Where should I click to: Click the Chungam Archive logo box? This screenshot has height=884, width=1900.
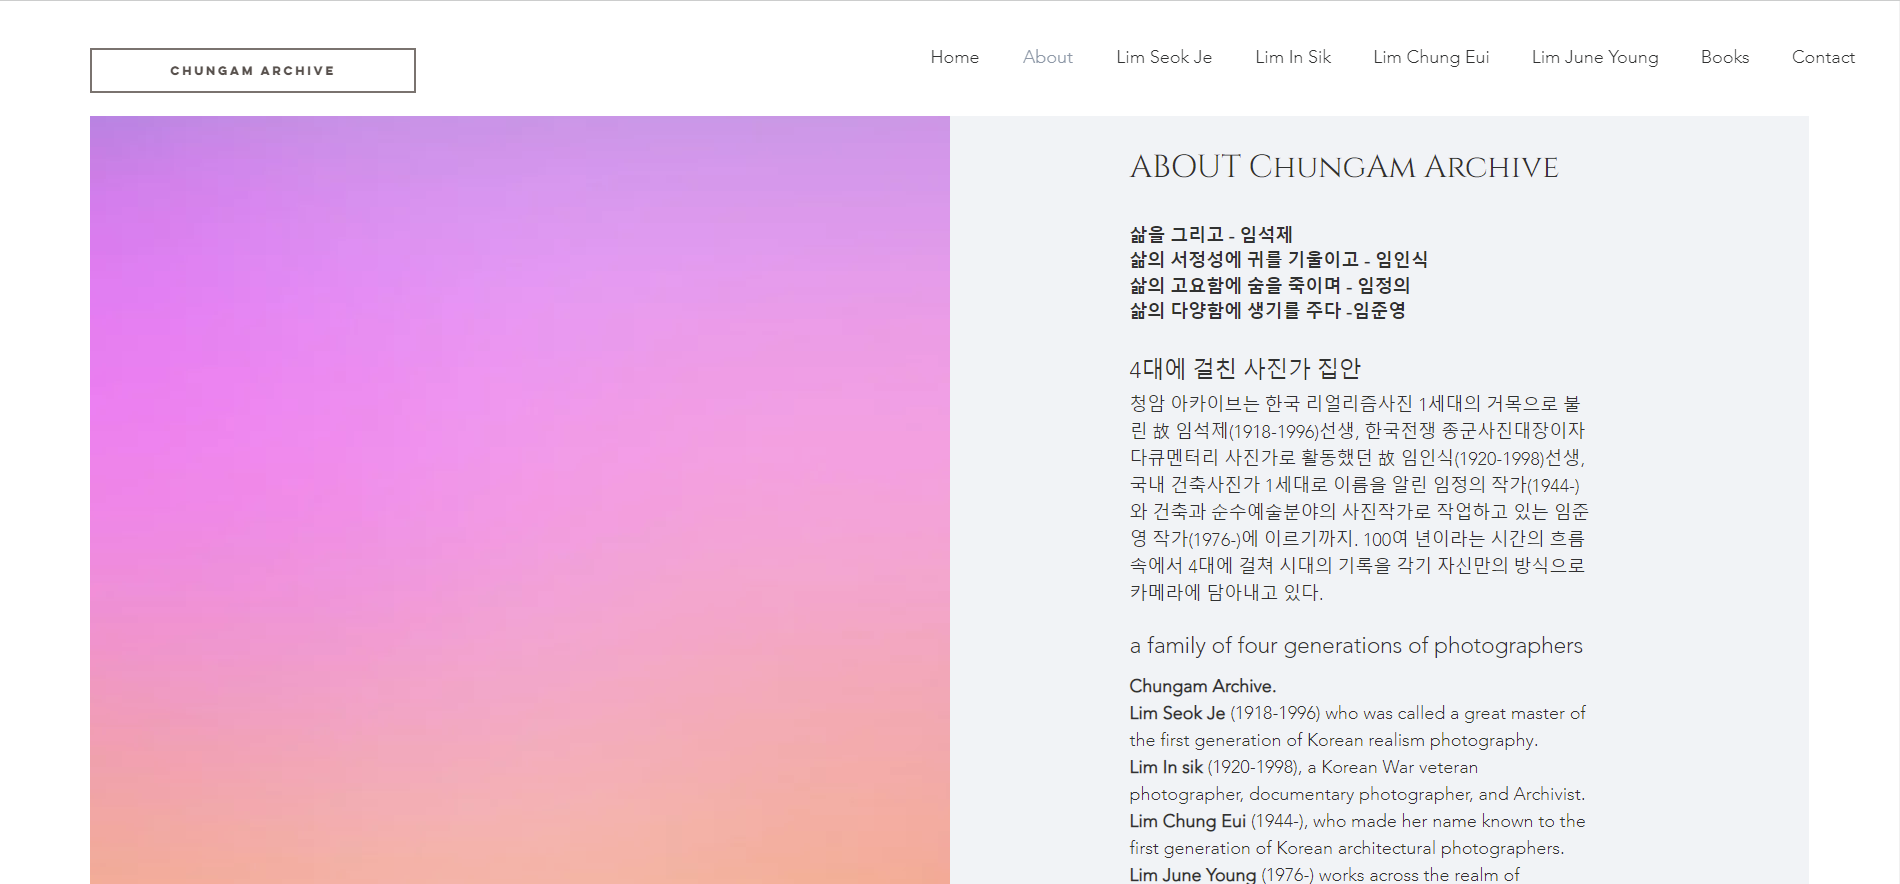[252, 71]
